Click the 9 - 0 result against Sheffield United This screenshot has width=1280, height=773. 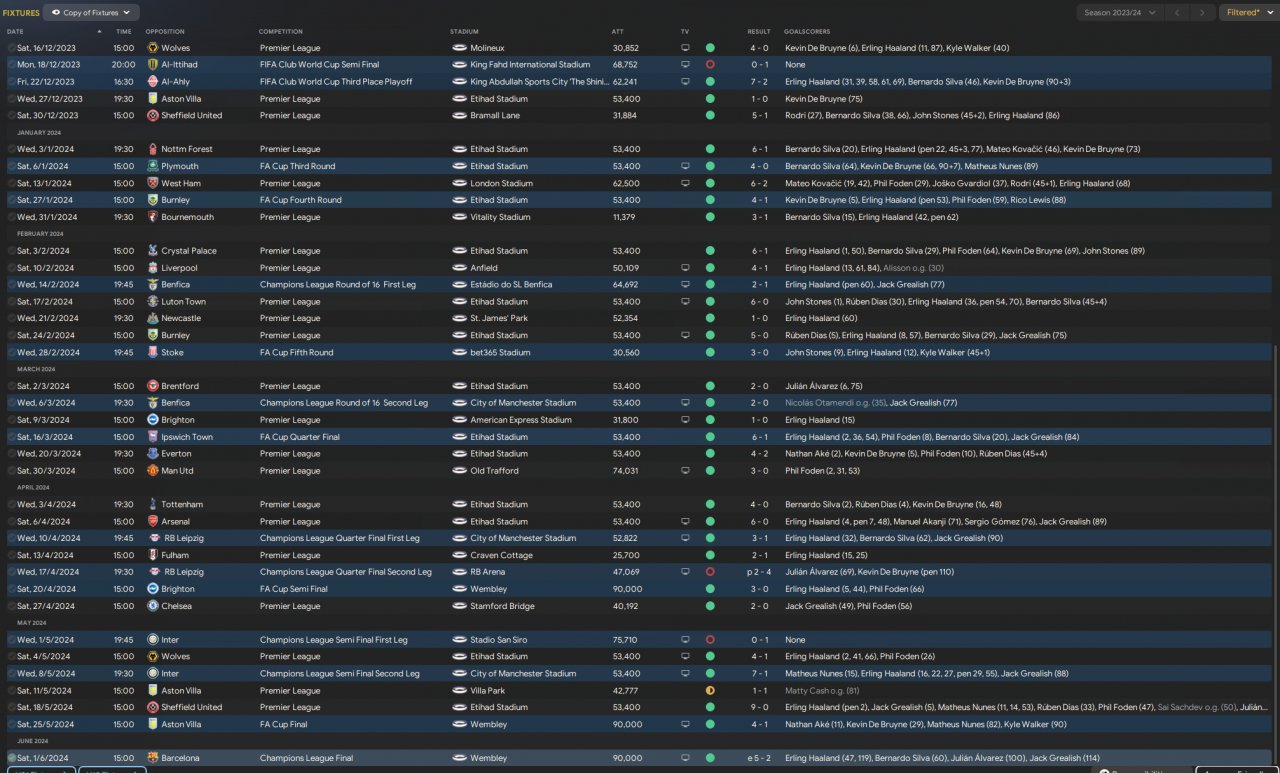tap(759, 707)
